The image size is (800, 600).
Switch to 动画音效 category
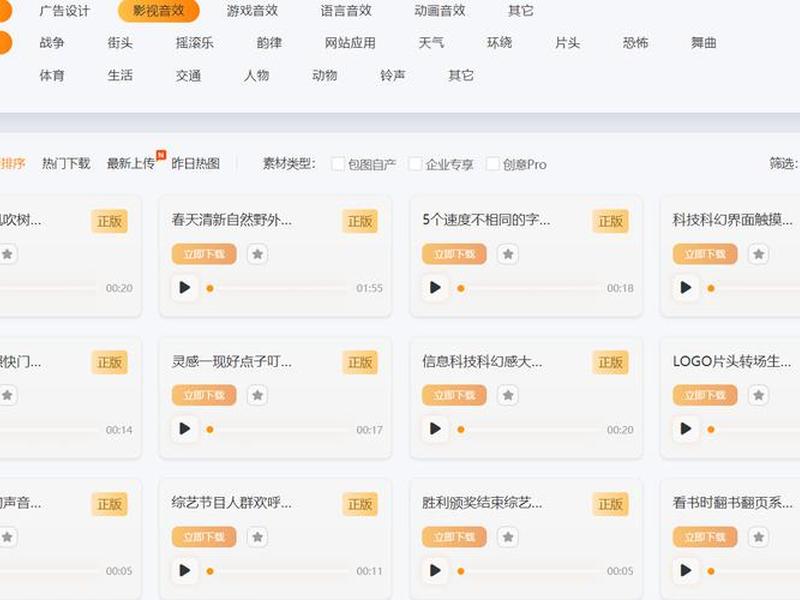point(440,11)
